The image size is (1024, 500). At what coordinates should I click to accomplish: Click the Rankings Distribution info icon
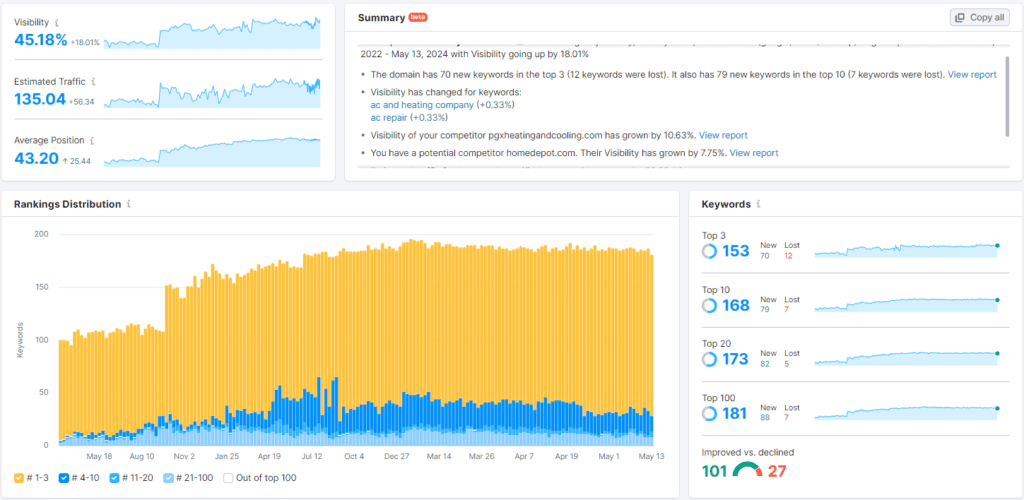click(129, 204)
